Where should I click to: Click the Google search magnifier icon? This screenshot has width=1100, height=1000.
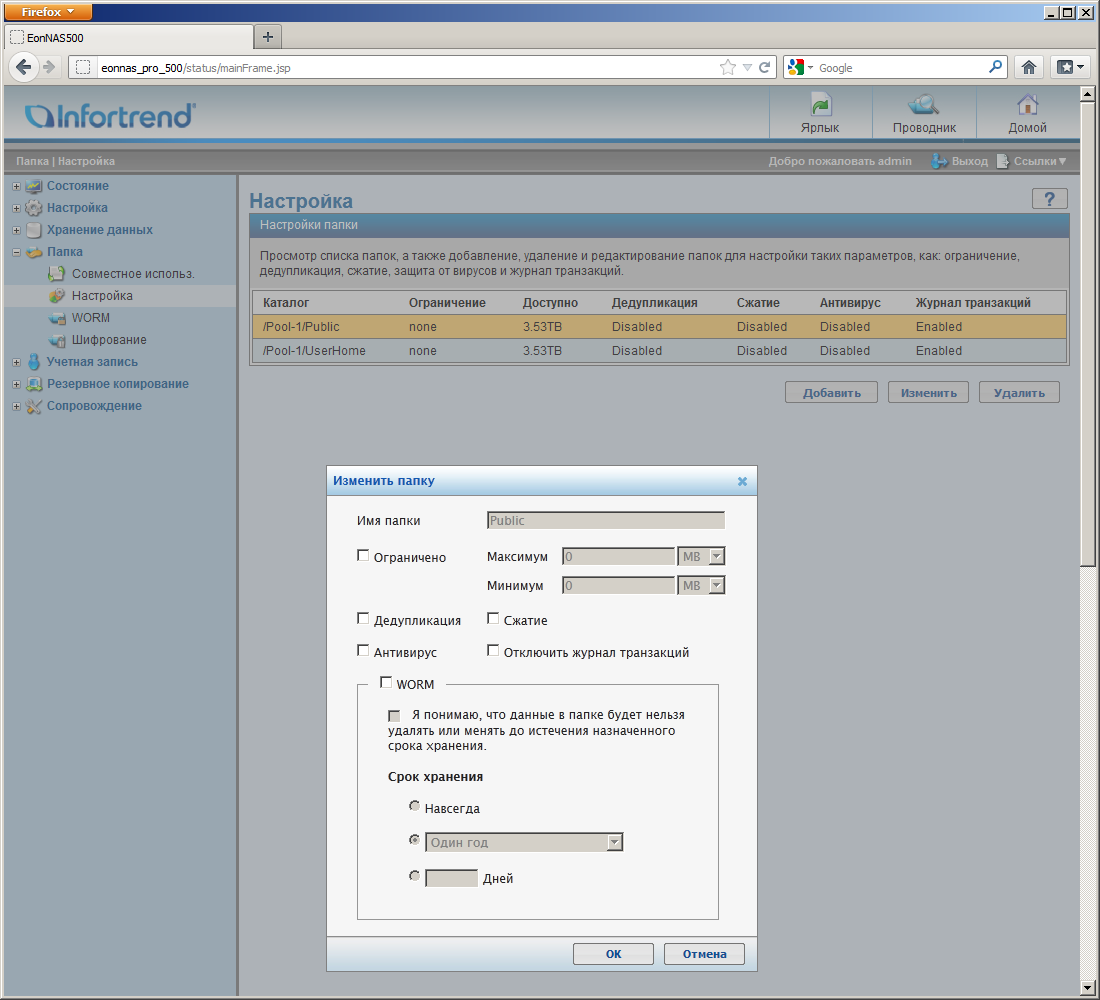click(x=995, y=67)
